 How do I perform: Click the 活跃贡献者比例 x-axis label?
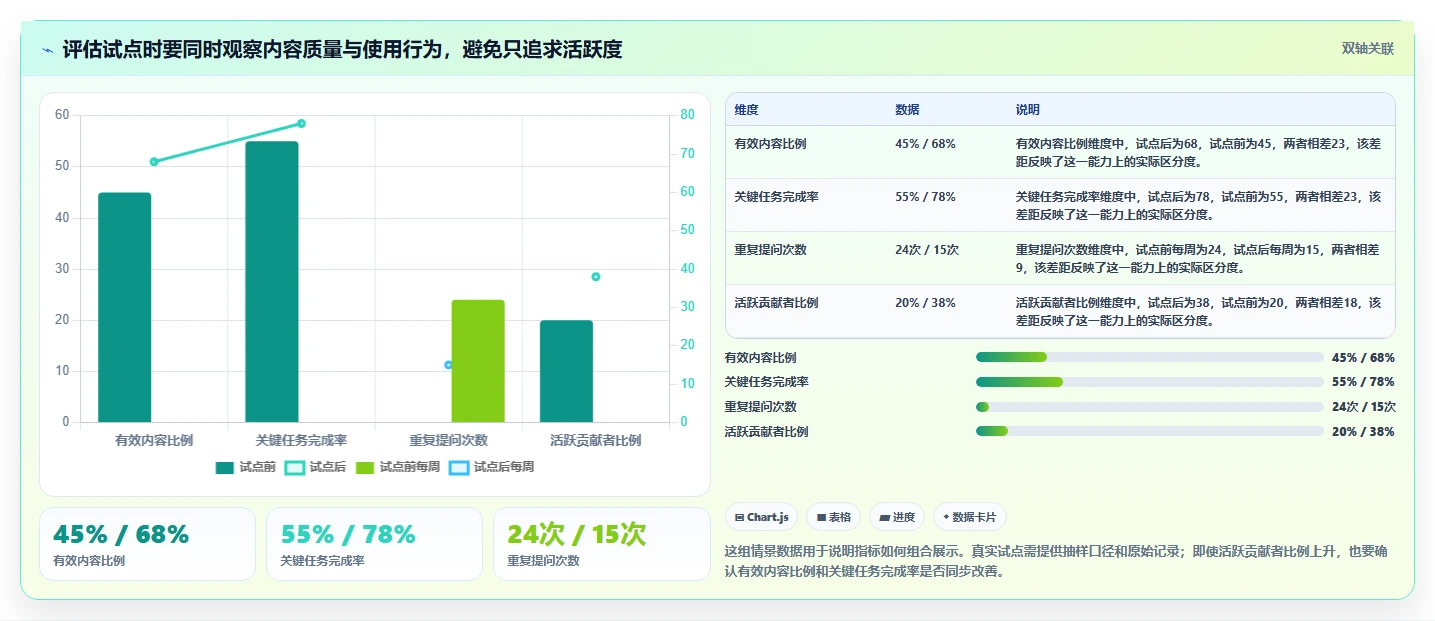596,440
